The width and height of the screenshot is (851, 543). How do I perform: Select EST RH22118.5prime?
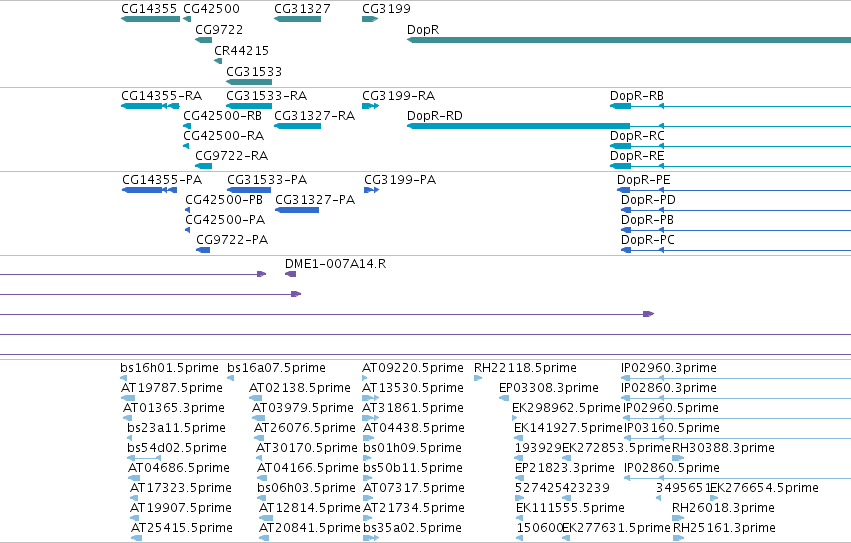coord(478,378)
